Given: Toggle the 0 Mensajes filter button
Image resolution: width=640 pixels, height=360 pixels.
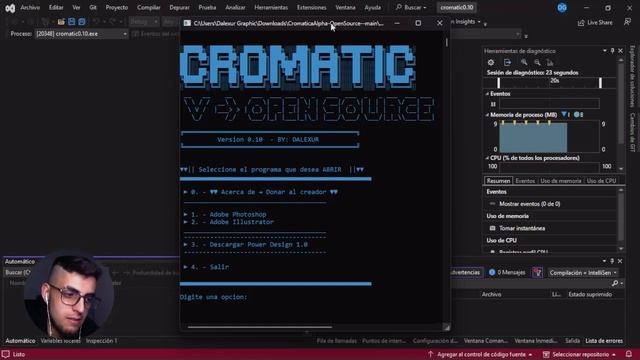Looking at the screenshot, I should (507, 272).
